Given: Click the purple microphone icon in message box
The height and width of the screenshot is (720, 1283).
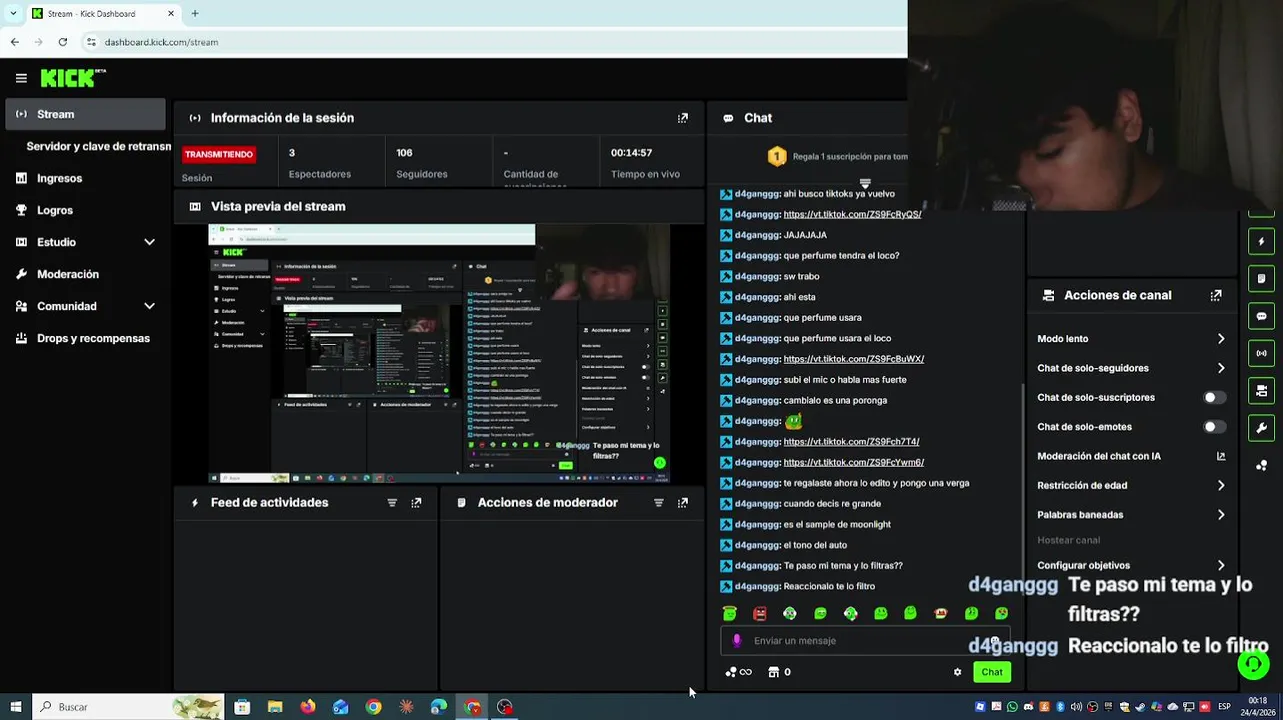Looking at the screenshot, I should [x=737, y=641].
